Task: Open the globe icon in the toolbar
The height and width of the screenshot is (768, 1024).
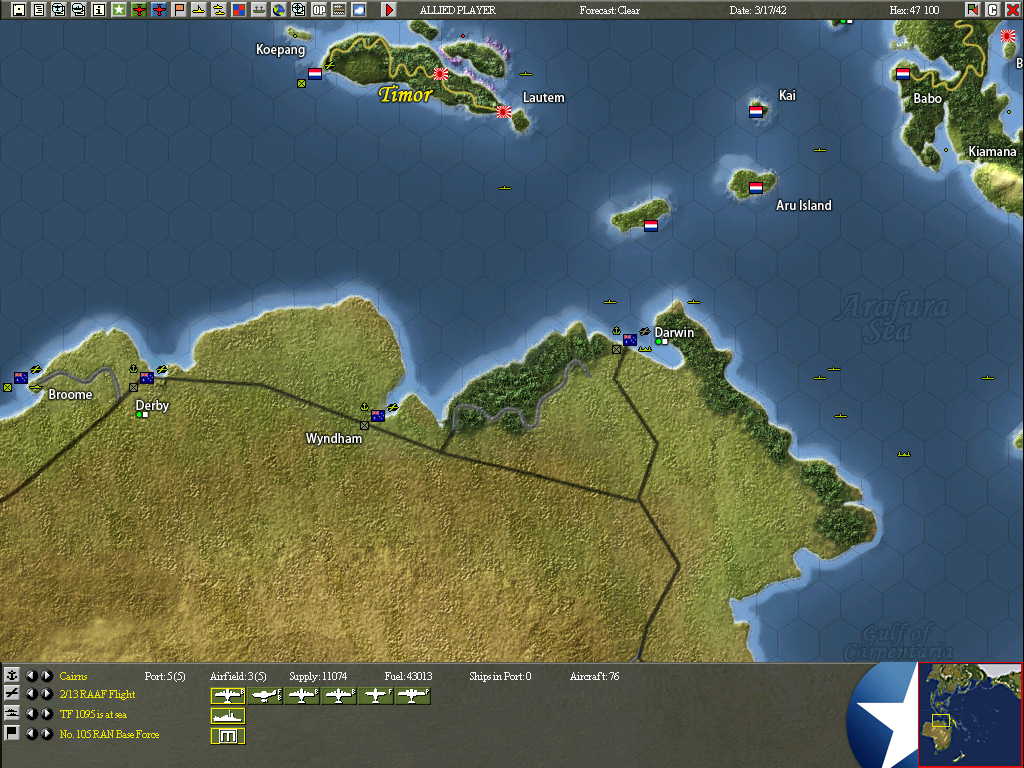Action: 279,10
